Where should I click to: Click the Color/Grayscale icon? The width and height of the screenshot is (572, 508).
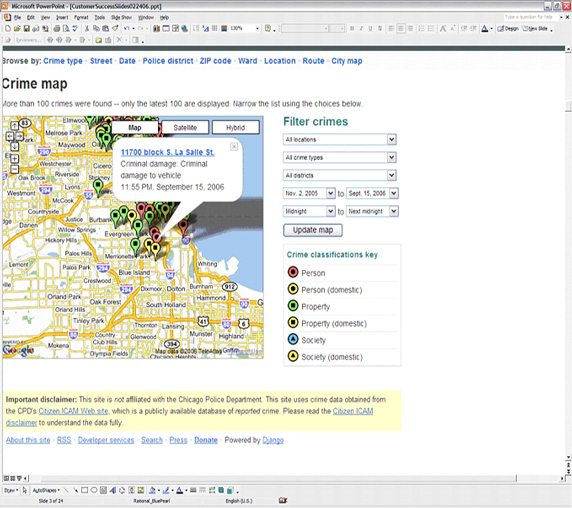pyautogui.click(x=224, y=28)
